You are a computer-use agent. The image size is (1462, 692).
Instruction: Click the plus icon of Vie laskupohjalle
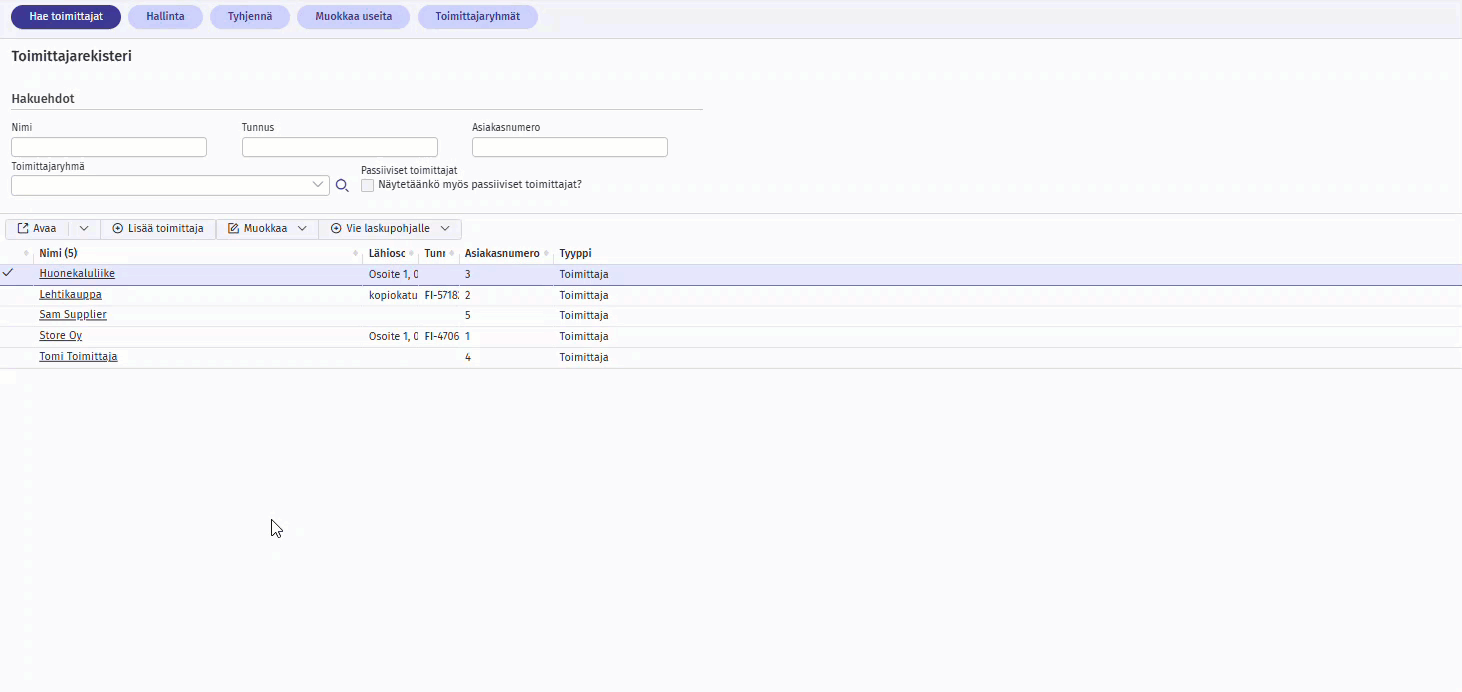(x=336, y=229)
